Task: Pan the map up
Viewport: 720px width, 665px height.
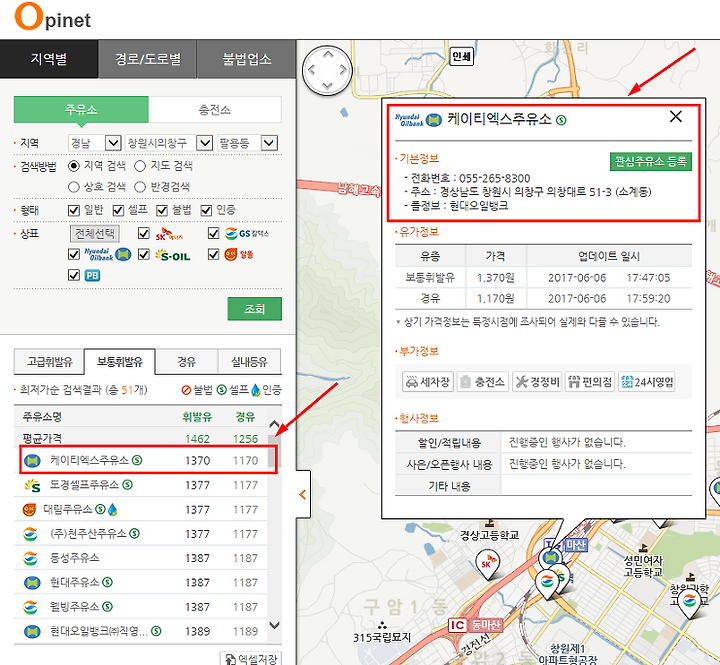Action: (327, 55)
